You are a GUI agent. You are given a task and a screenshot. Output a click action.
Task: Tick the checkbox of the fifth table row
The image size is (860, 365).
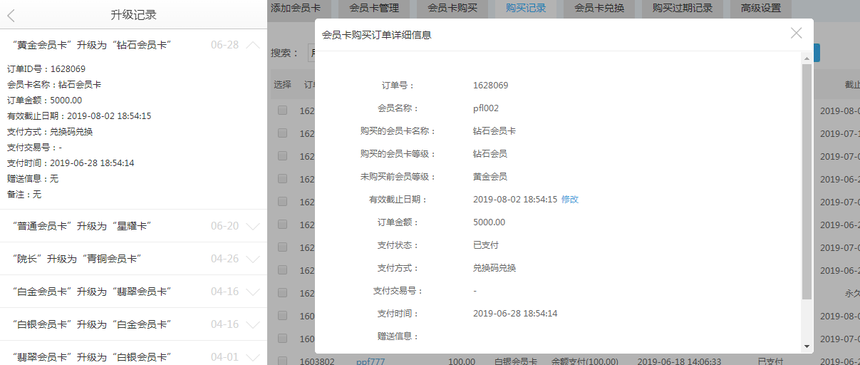pyautogui.click(x=282, y=201)
